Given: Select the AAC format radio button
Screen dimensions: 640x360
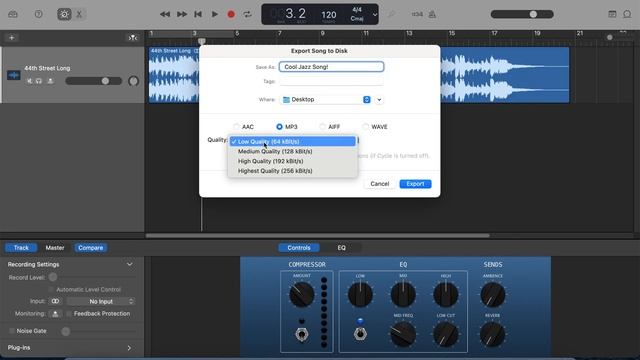Looking at the screenshot, I should [236, 127].
